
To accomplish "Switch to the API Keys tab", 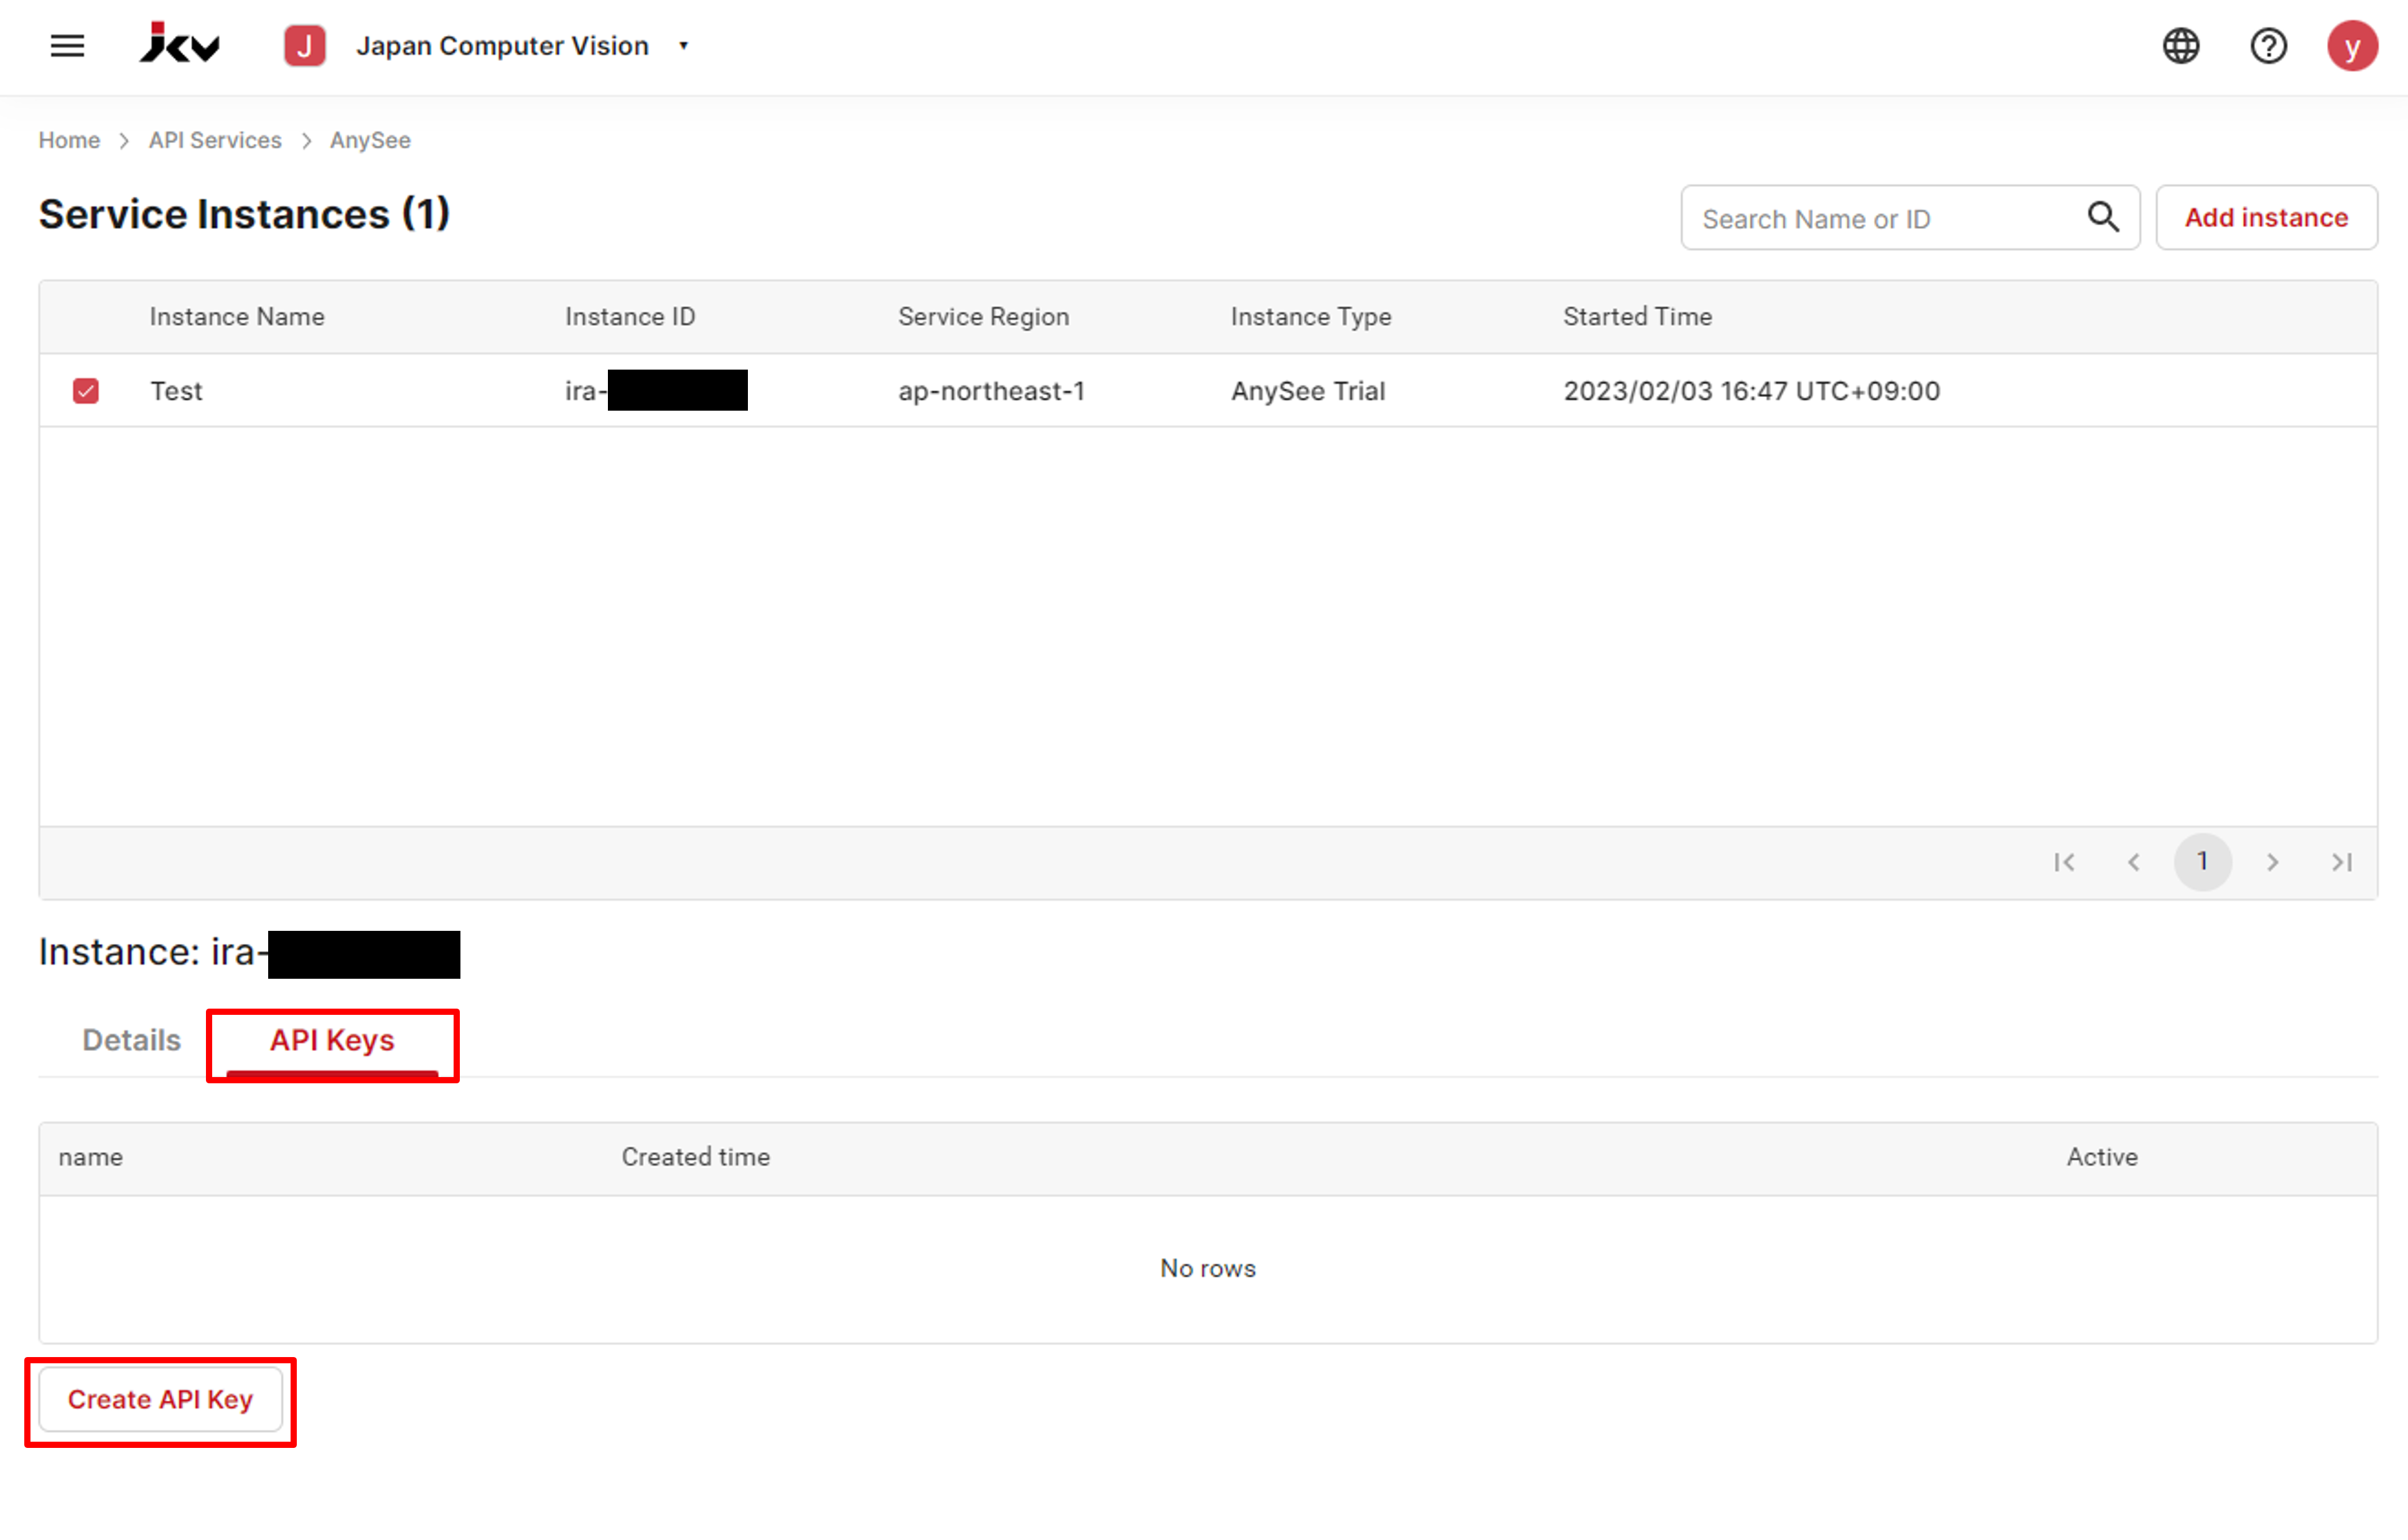I will [332, 1041].
